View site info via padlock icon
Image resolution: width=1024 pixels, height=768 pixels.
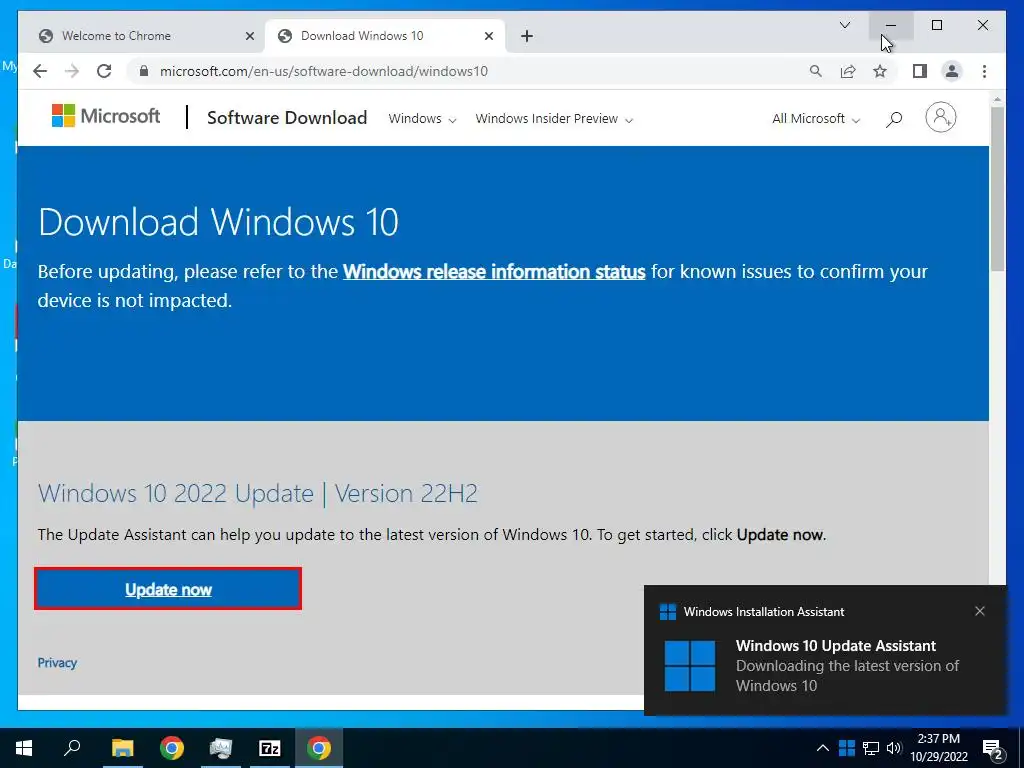(x=144, y=71)
